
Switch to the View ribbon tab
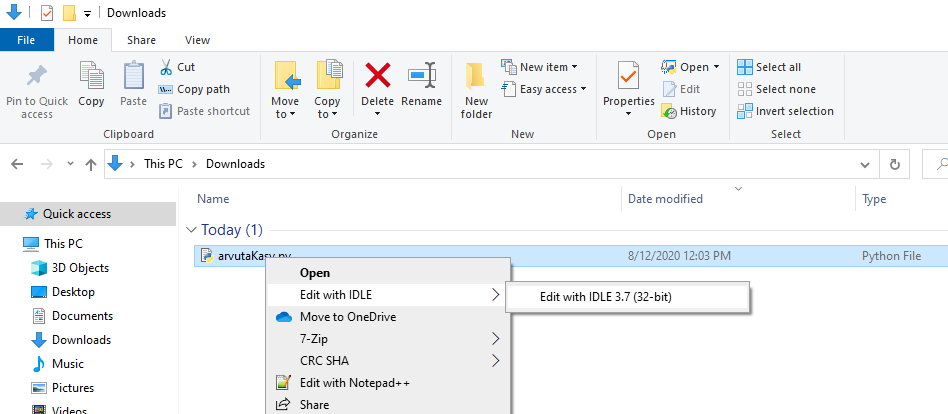(197, 40)
